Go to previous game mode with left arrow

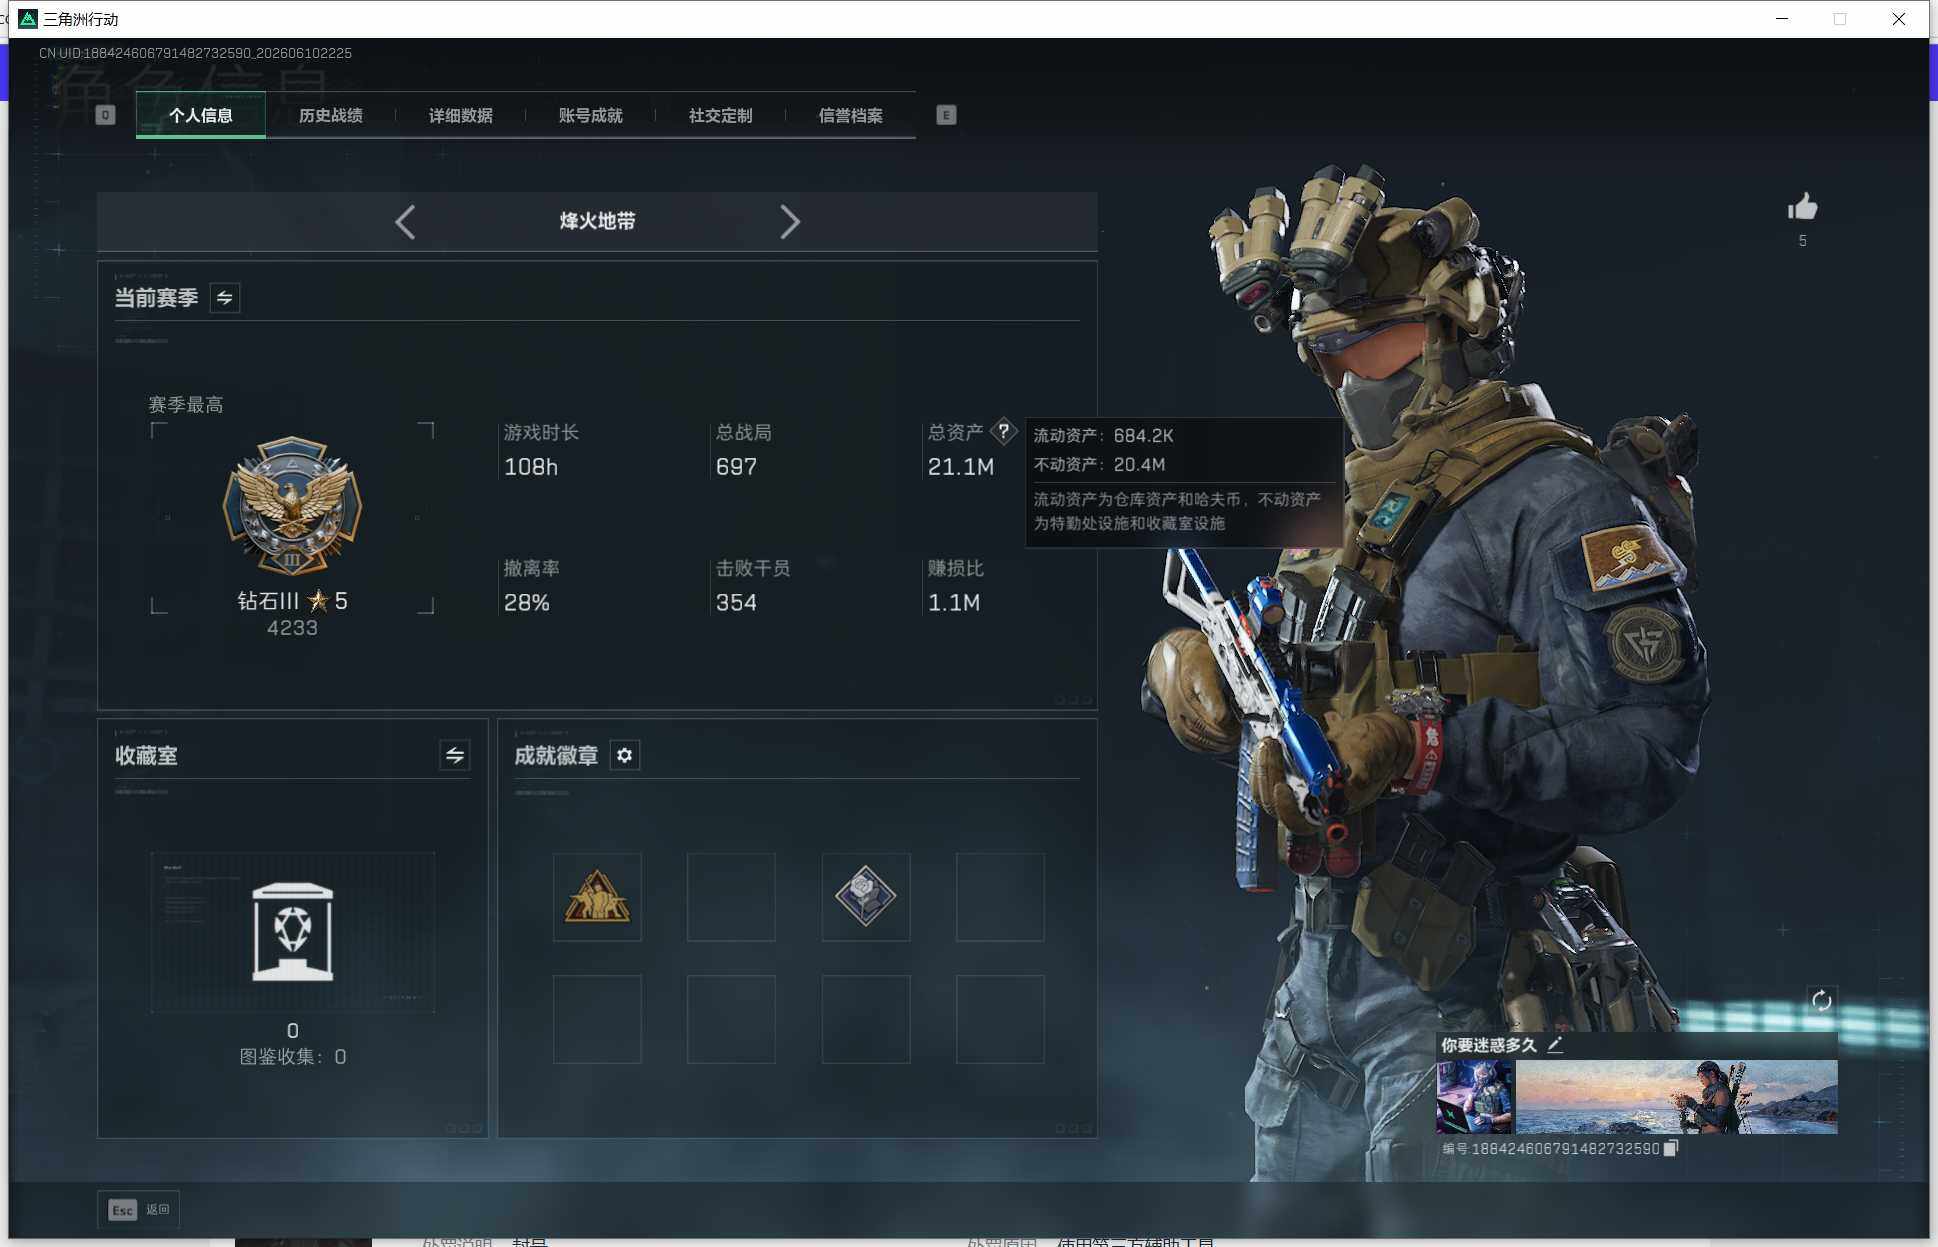click(405, 221)
